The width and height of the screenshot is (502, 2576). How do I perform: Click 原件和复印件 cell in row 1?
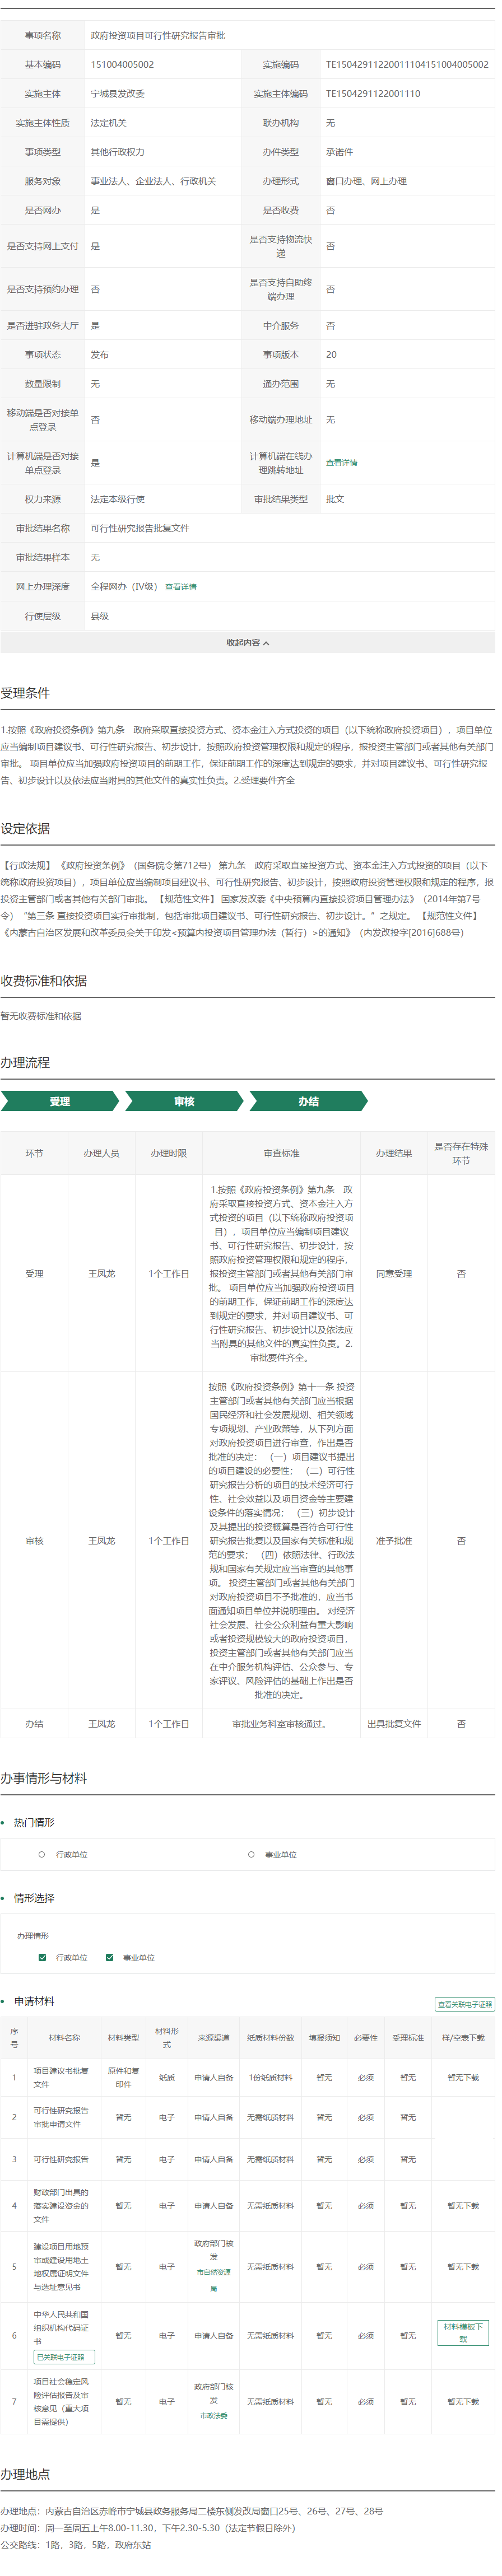pos(123,2077)
